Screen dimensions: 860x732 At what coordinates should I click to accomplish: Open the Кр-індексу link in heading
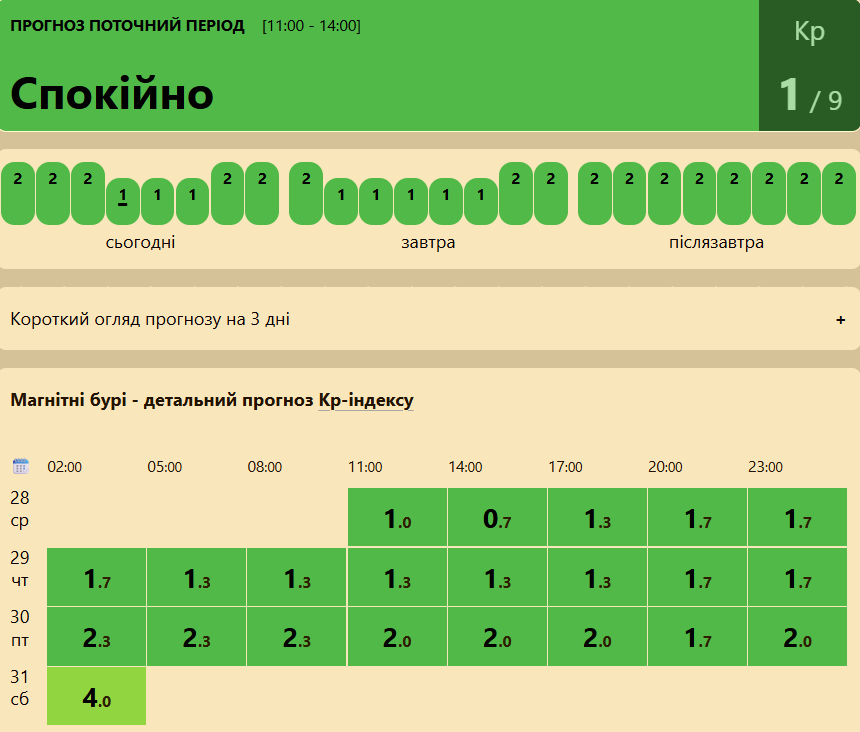(x=366, y=400)
